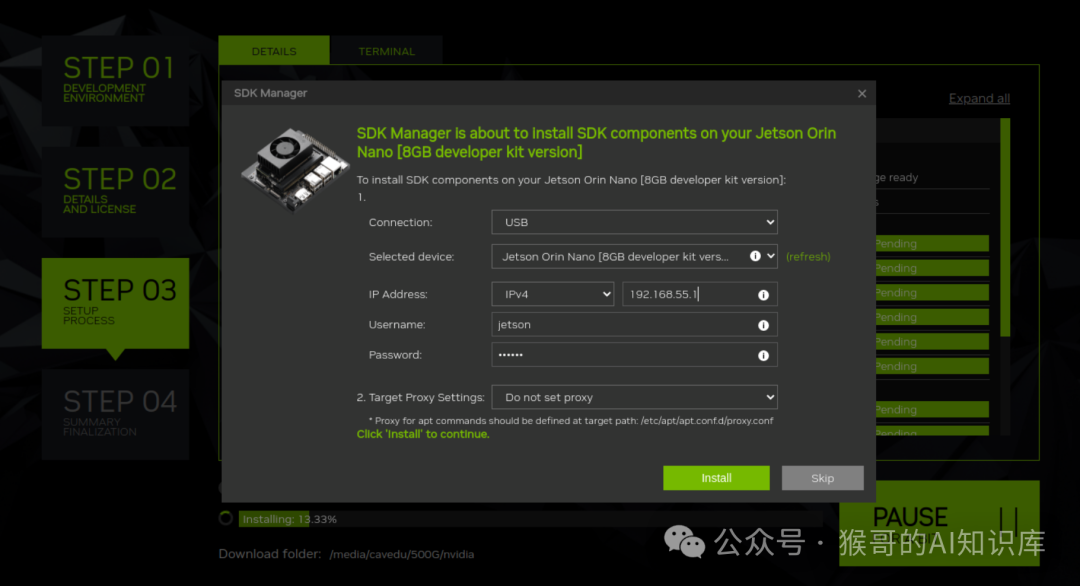
Task: Click the "Click 'Install' to continue." text
Action: point(423,434)
